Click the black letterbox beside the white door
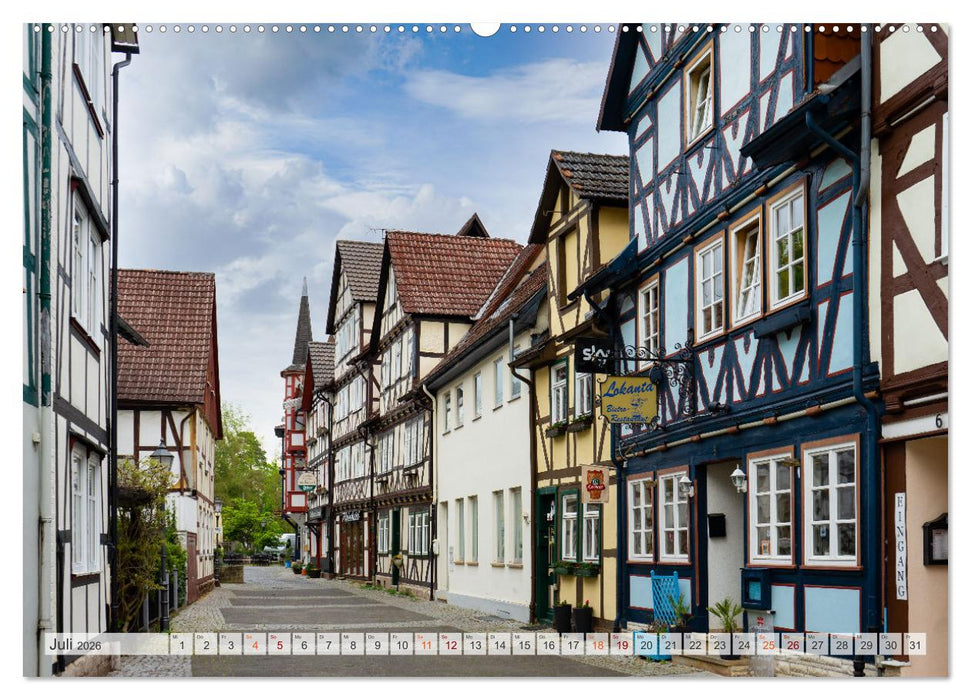The height and width of the screenshot is (700, 971). 717,524
